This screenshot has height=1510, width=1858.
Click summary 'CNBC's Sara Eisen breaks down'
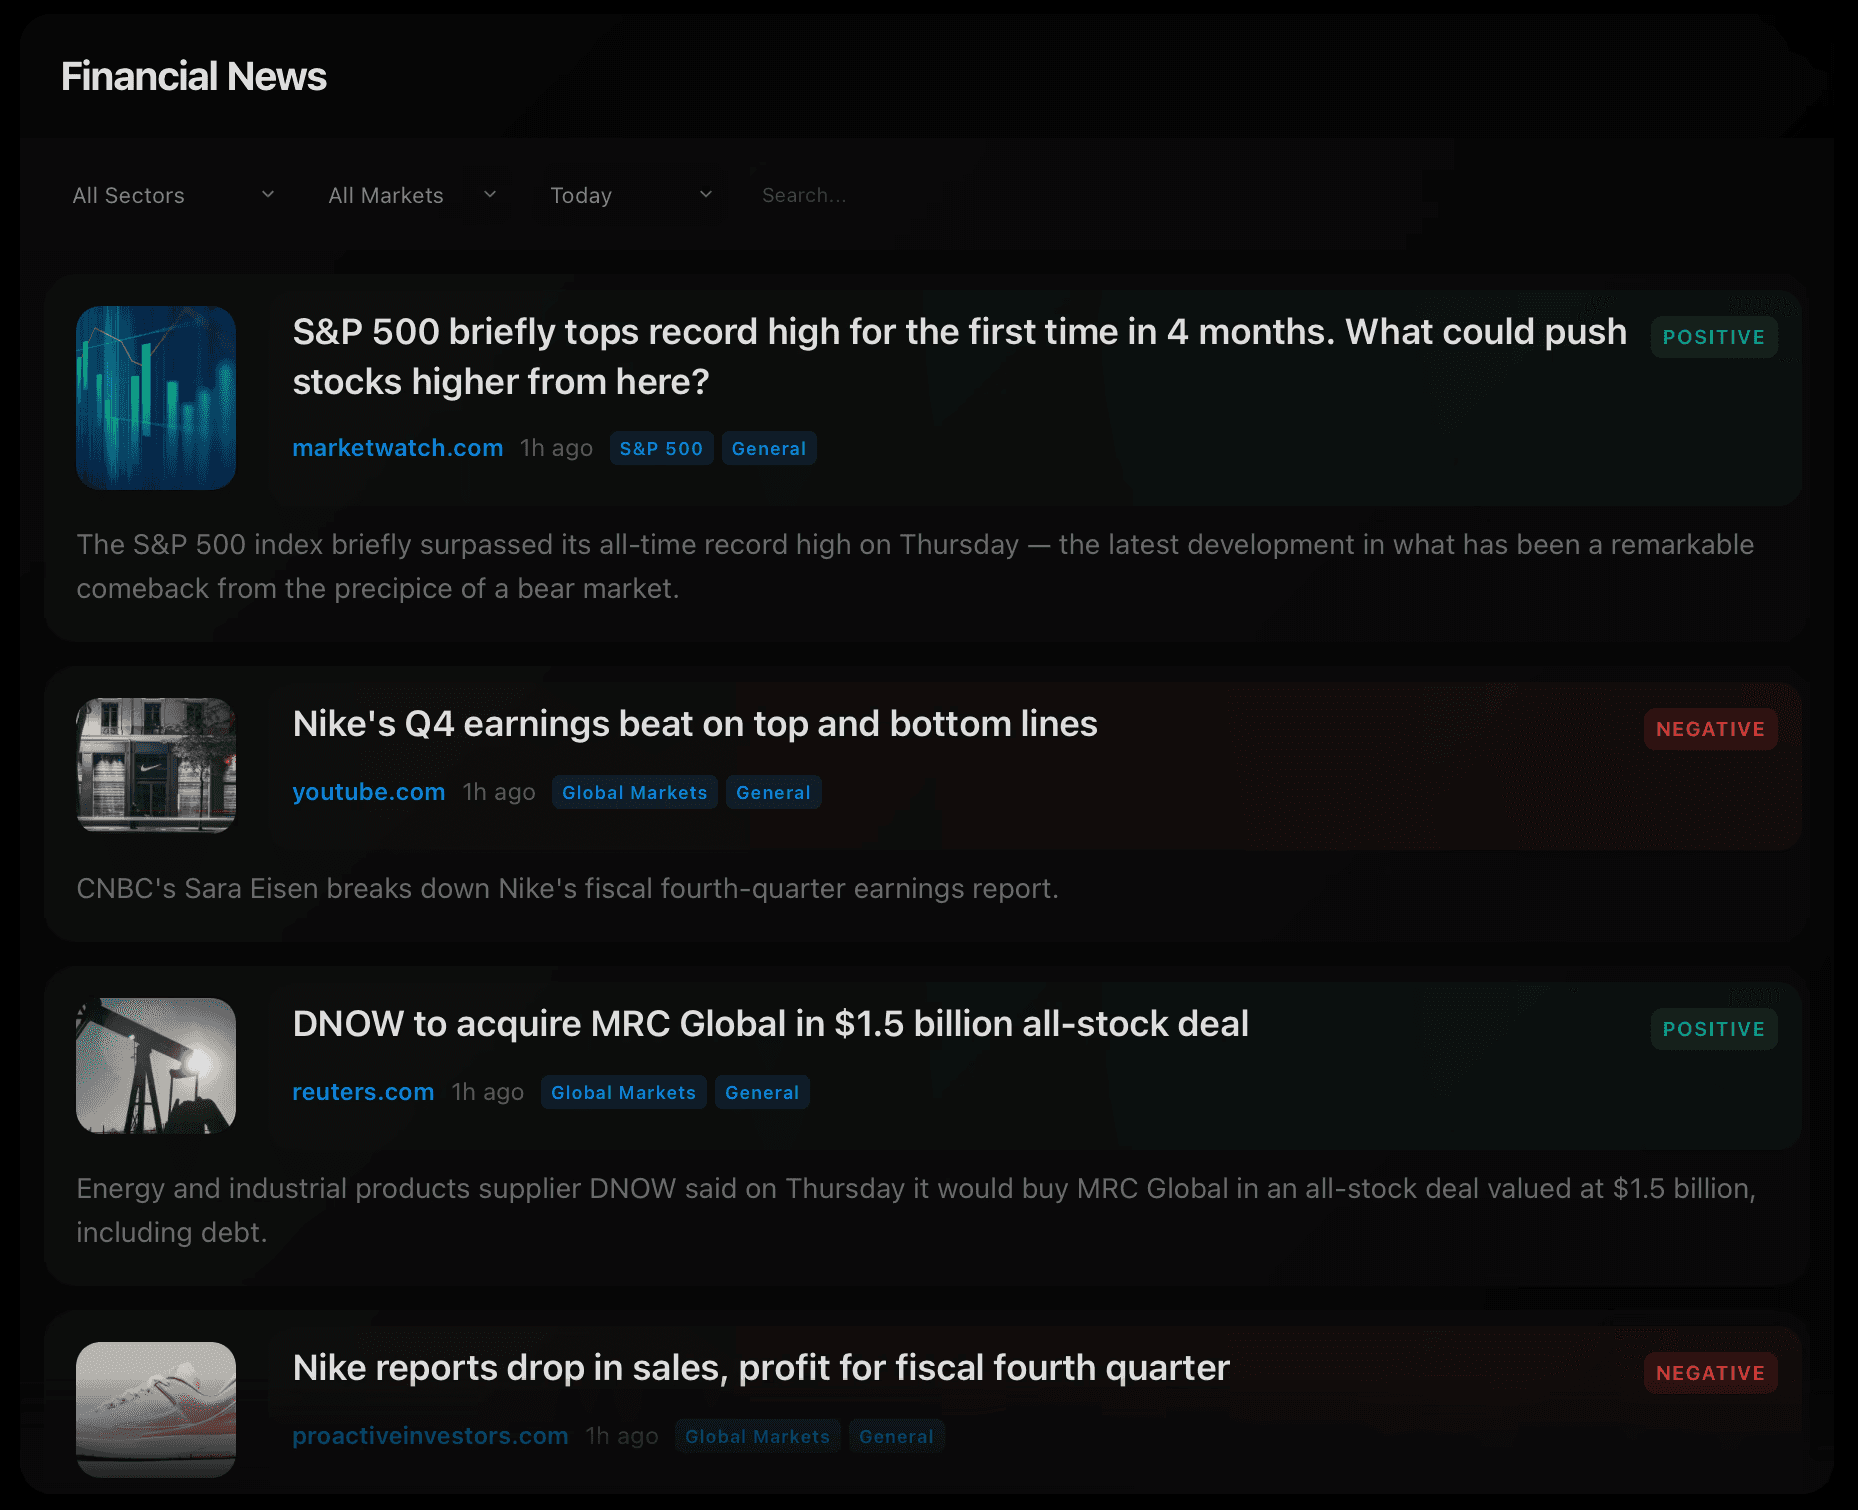click(568, 888)
